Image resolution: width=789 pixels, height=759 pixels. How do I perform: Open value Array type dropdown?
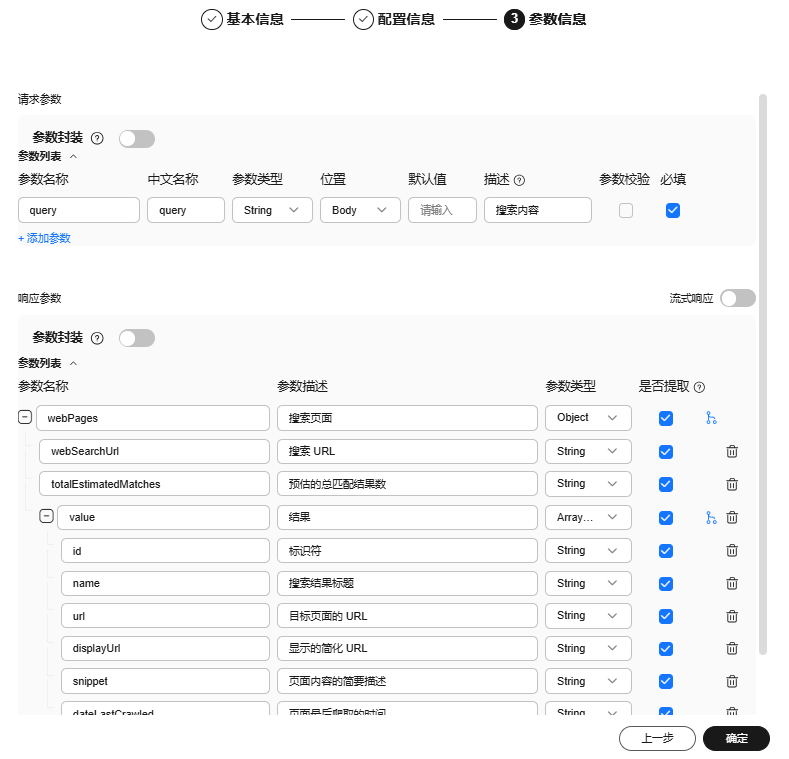coord(588,517)
